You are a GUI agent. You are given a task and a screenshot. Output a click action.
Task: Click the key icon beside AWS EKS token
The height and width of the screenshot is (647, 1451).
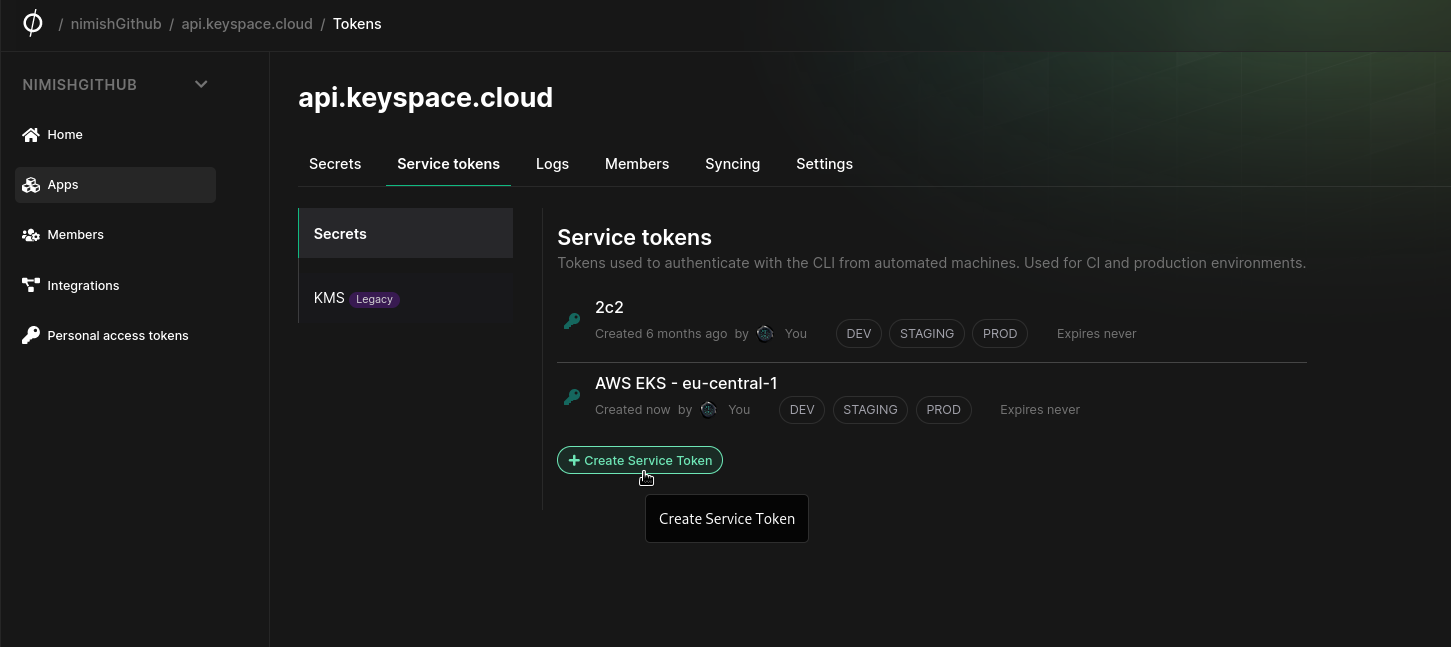click(572, 397)
